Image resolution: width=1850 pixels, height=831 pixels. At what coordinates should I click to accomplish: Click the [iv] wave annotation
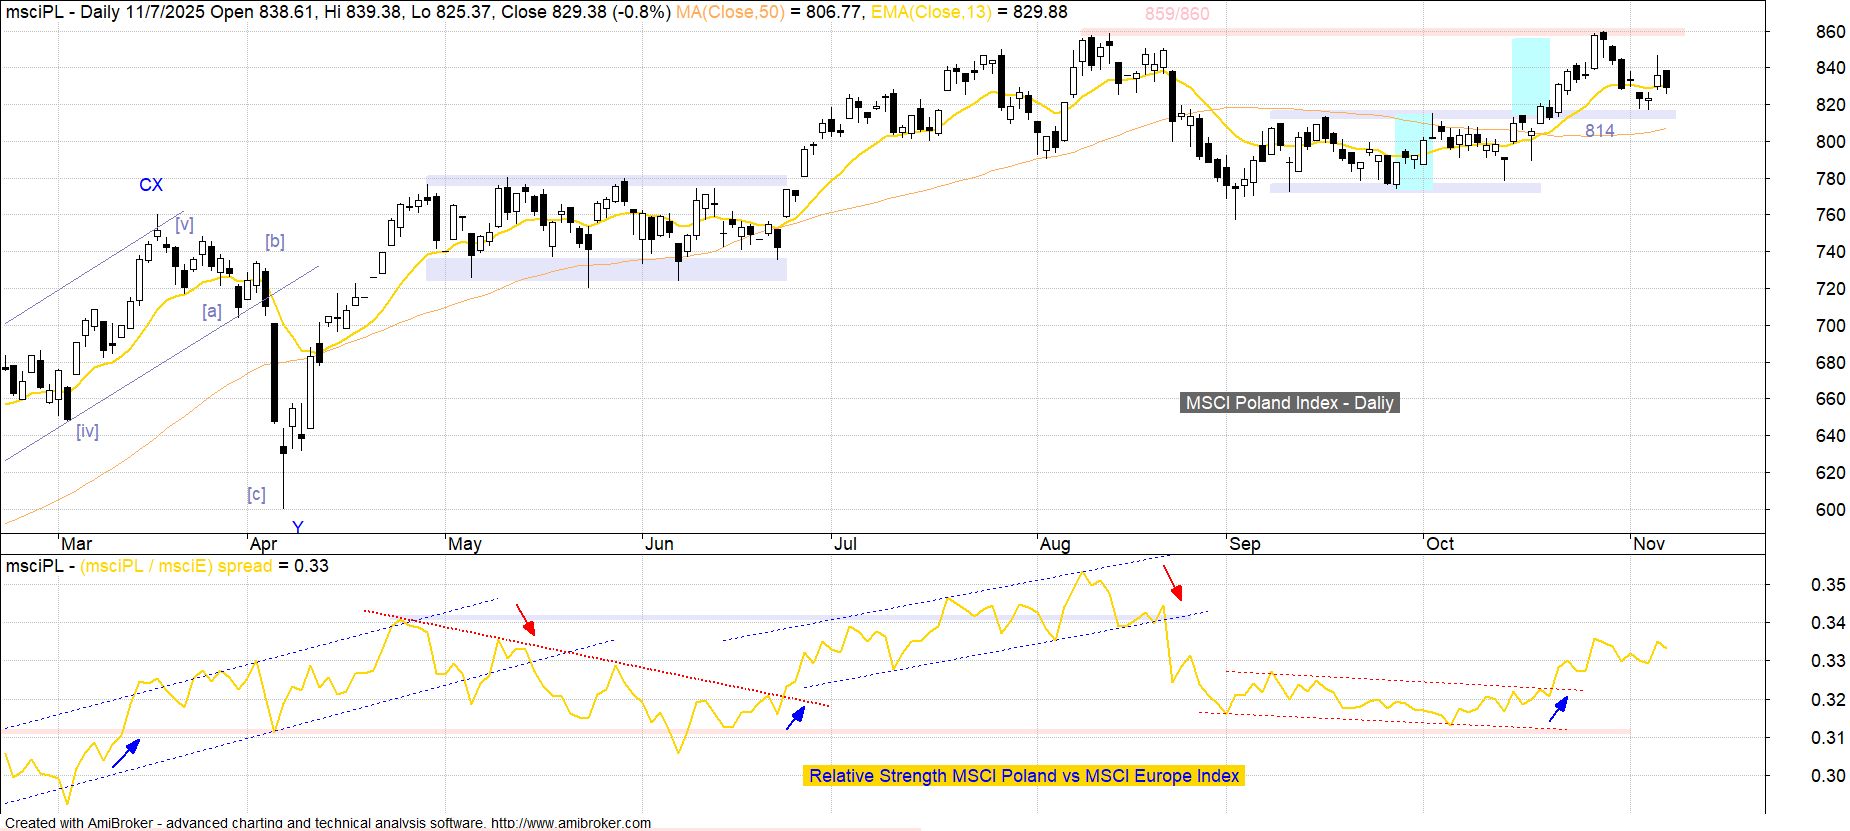pos(87,431)
